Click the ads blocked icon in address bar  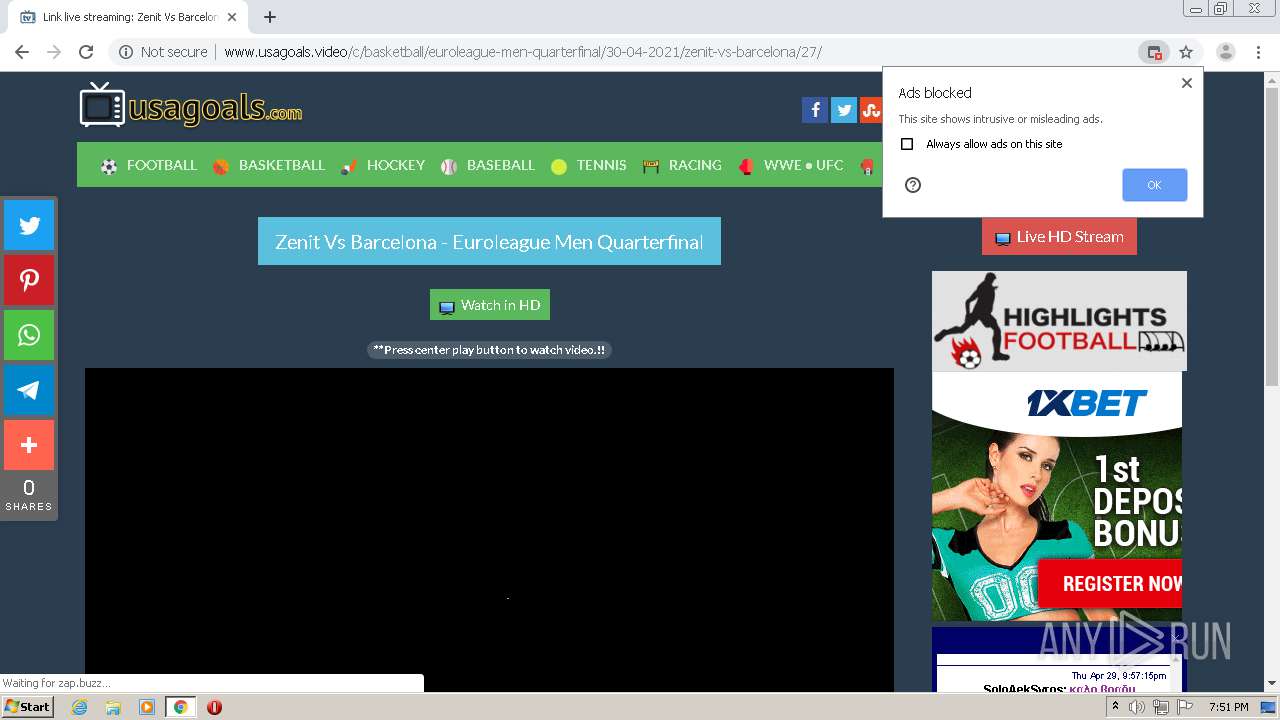[x=1154, y=52]
